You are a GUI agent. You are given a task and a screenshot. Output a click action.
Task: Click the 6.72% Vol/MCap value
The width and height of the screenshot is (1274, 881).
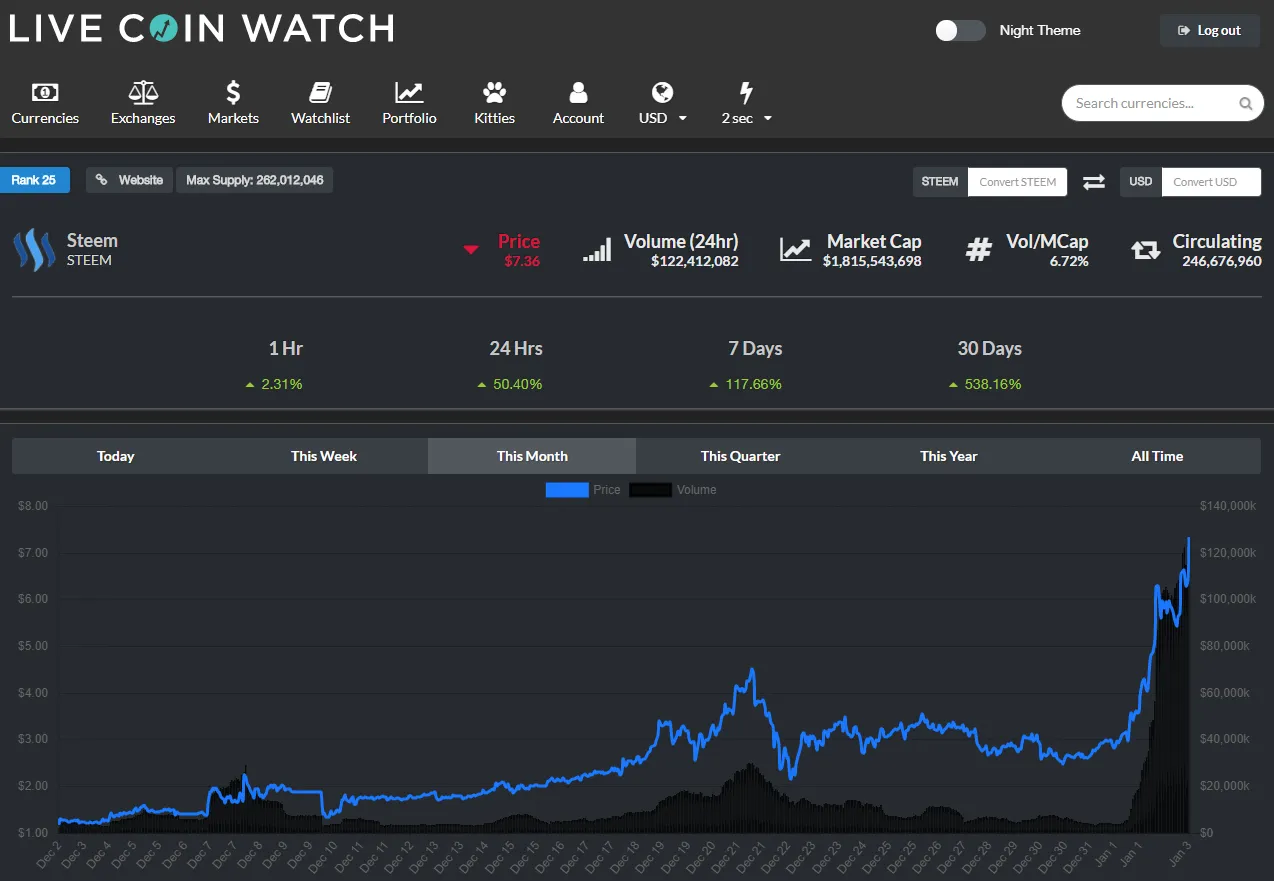tap(1069, 261)
